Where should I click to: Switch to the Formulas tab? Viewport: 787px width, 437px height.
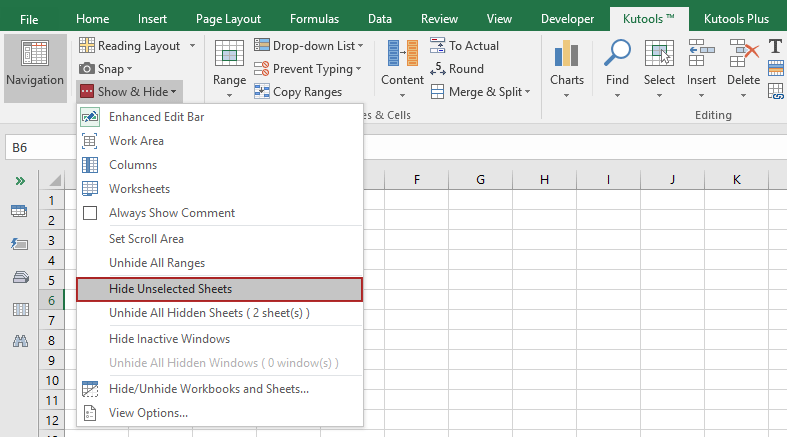314,19
